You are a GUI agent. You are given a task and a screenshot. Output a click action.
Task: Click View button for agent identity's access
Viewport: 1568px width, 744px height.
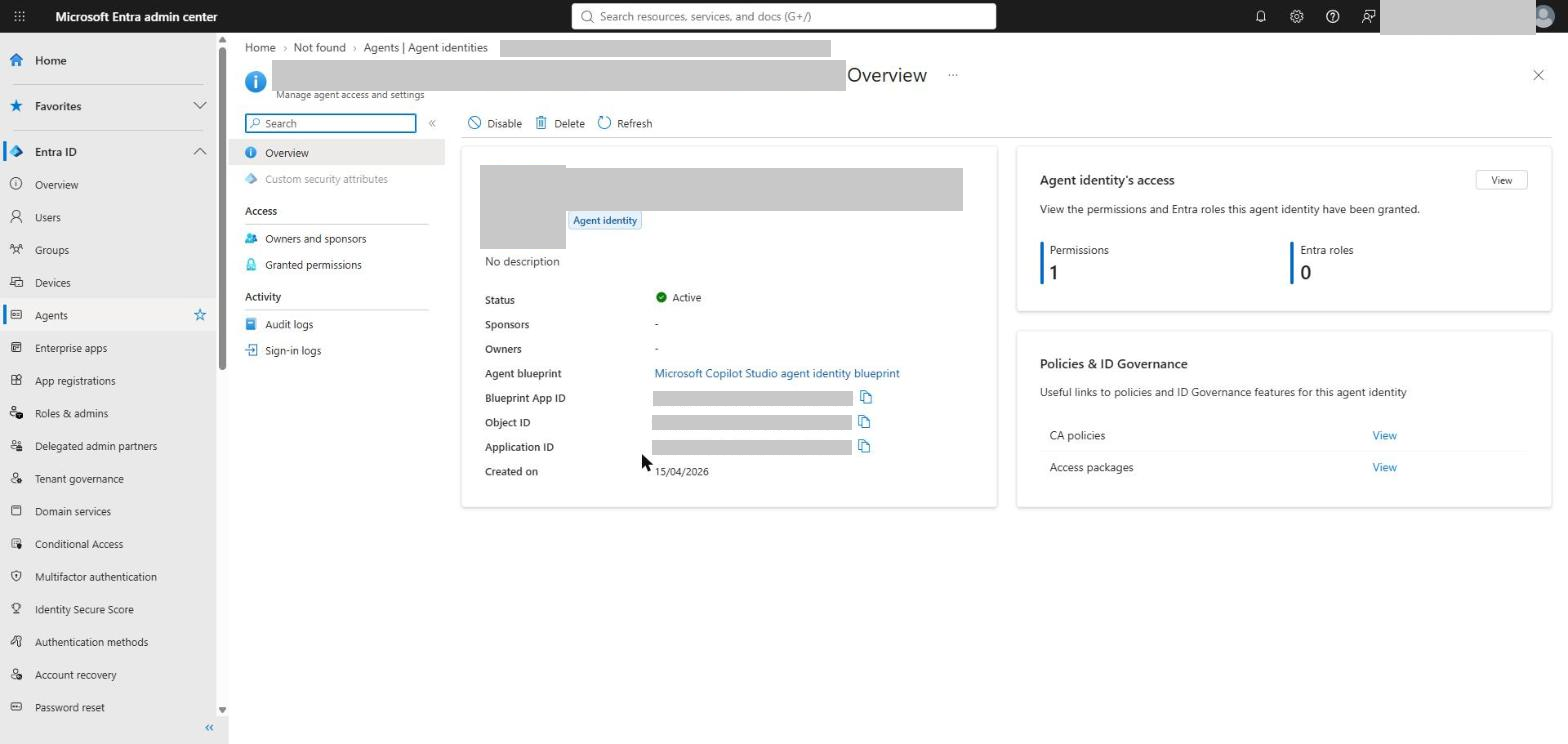click(1501, 180)
